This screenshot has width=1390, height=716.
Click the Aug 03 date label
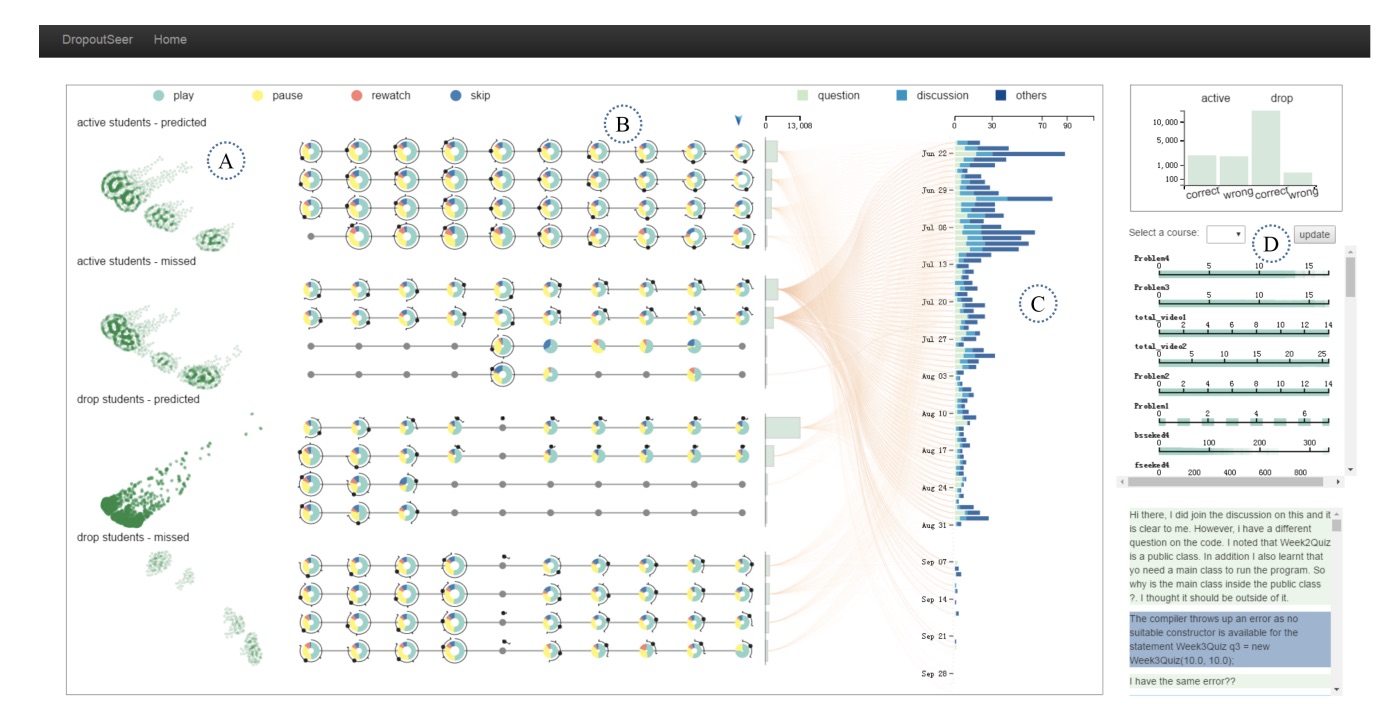934,376
